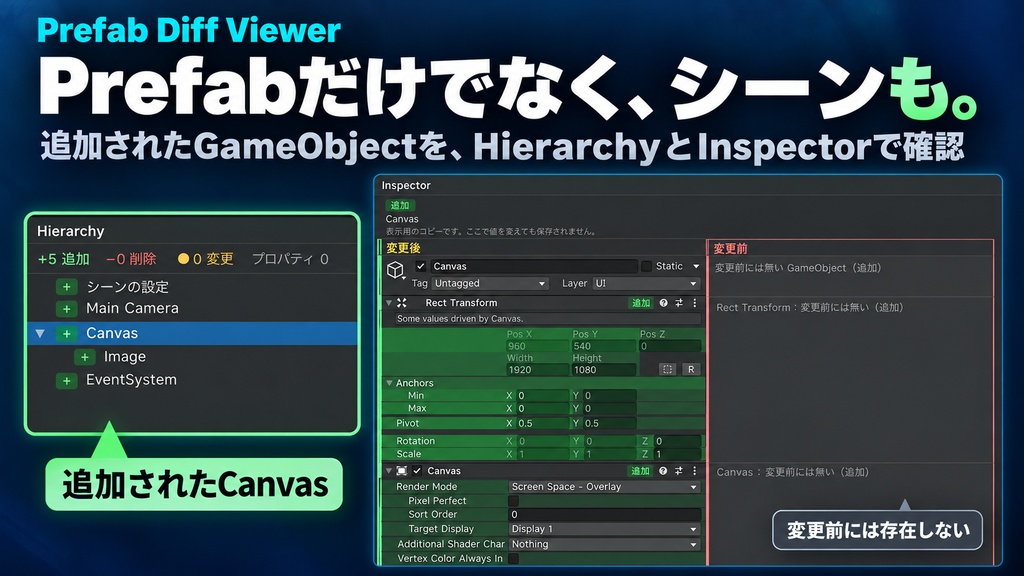The image size is (1024, 576).
Task: Click the Pos Y field 540
Action: point(603,346)
